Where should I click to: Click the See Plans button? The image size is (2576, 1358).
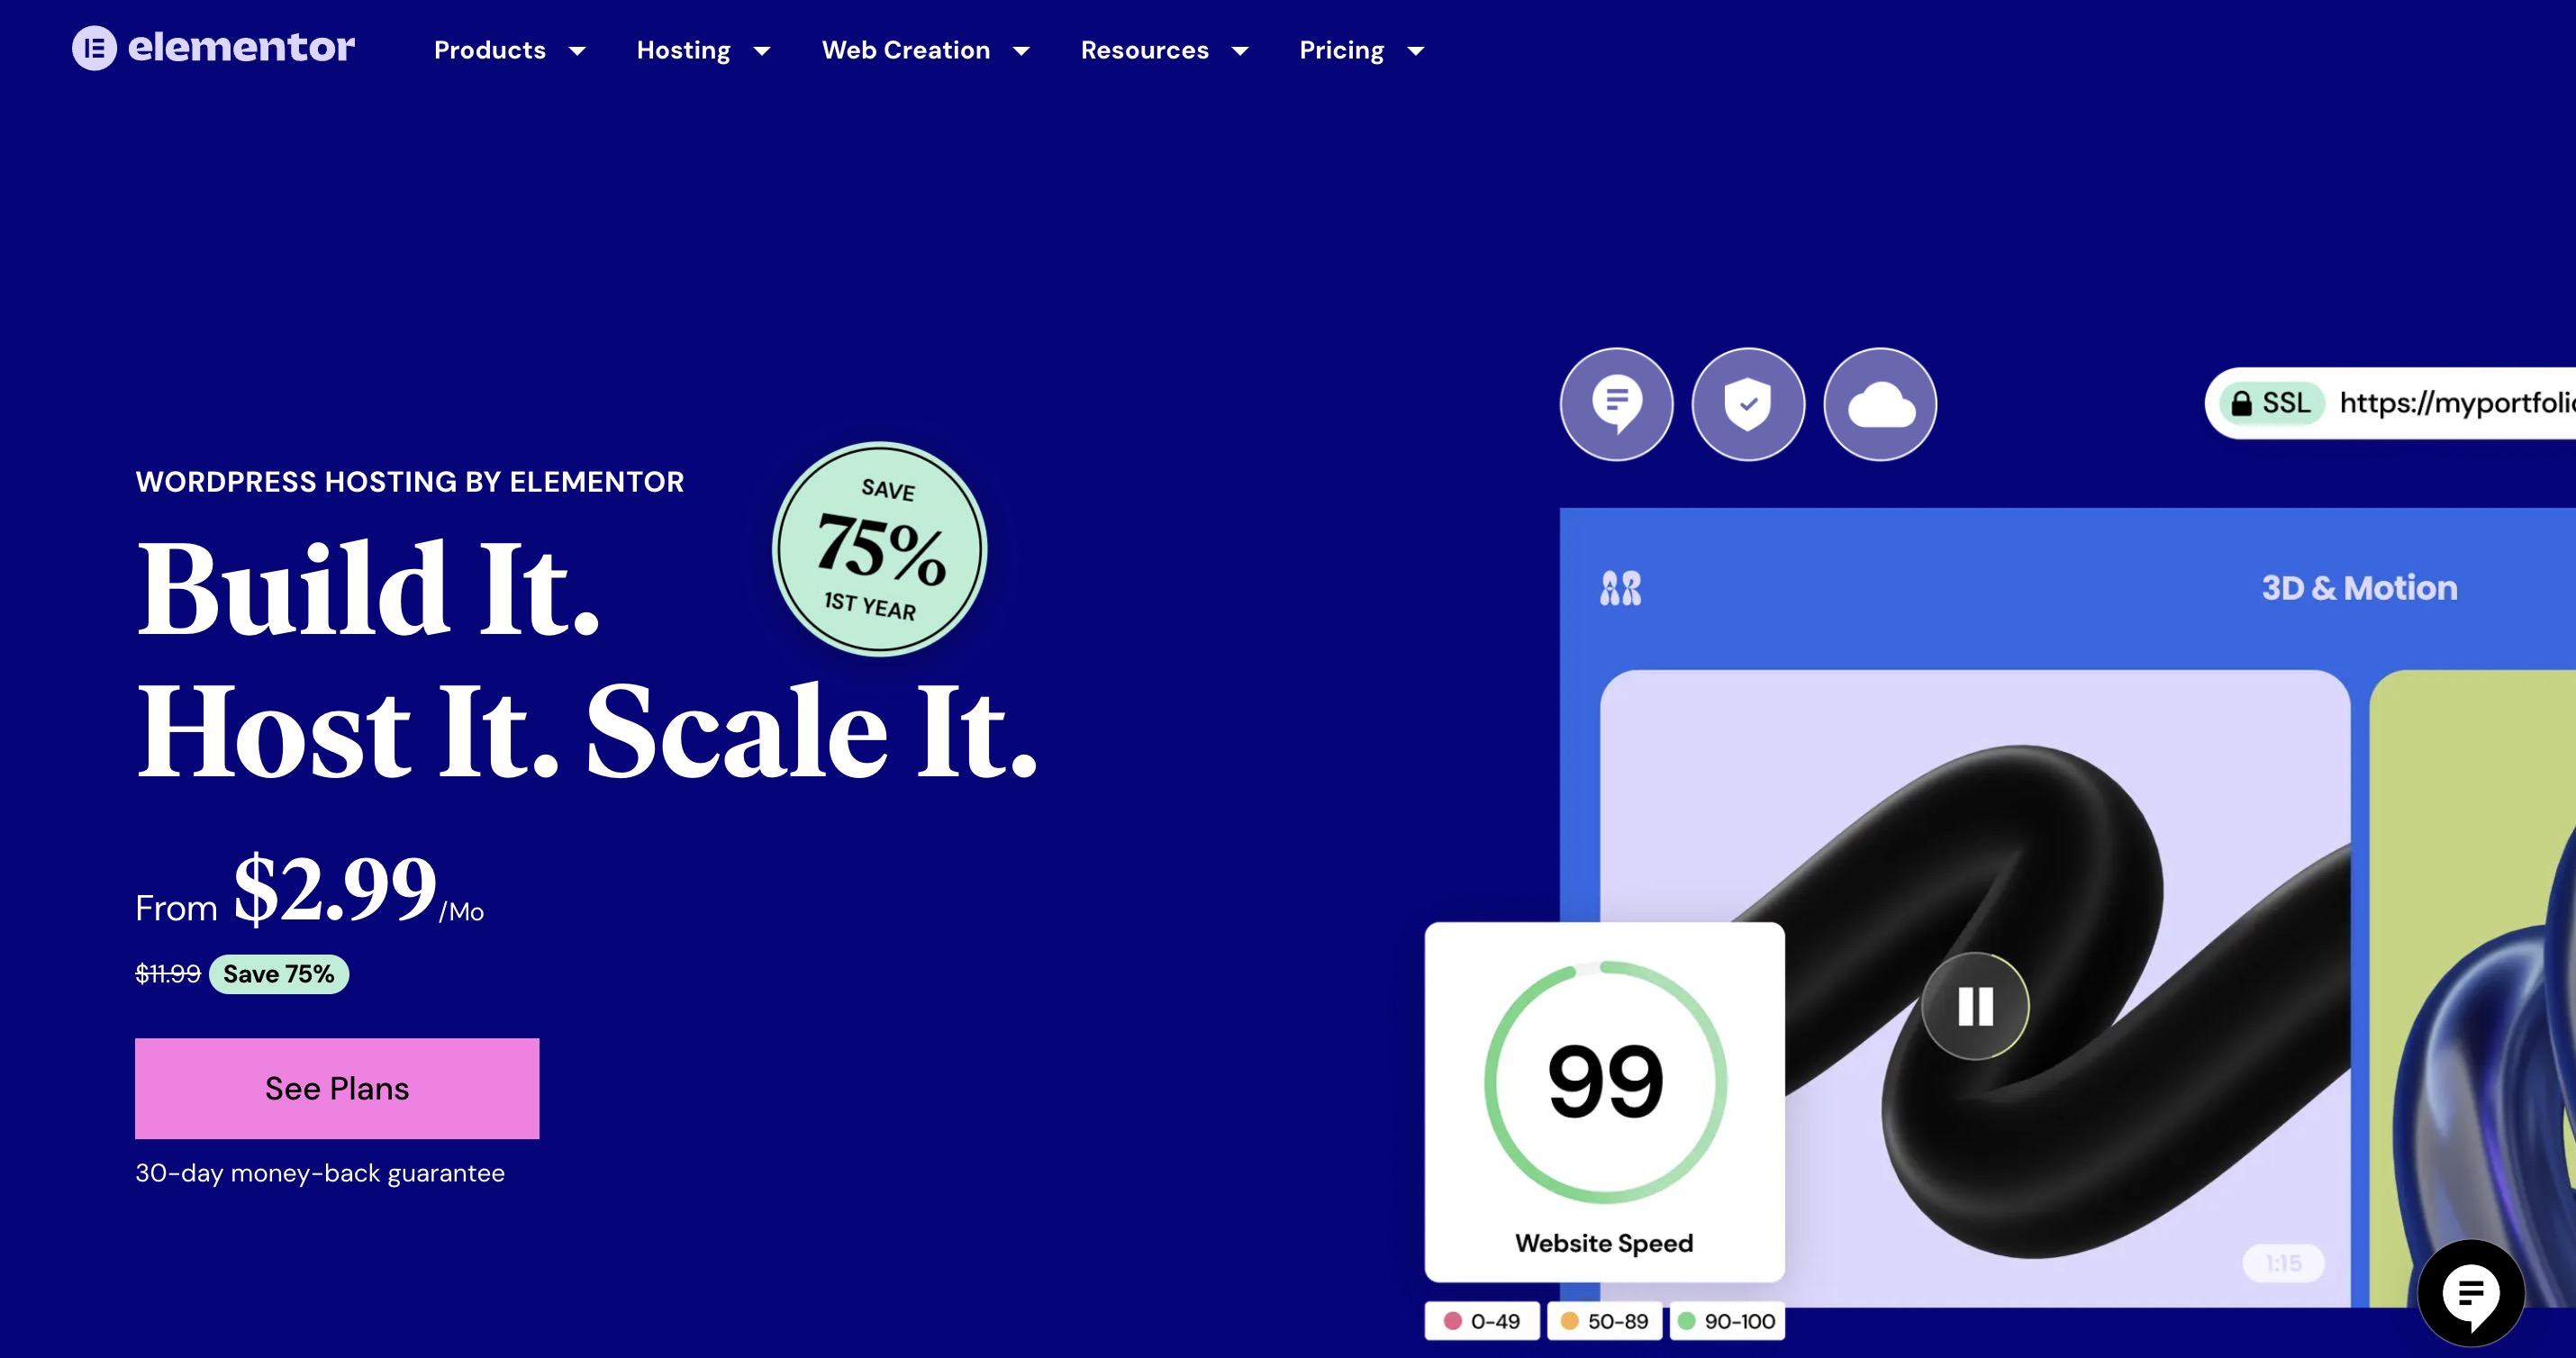point(336,1089)
